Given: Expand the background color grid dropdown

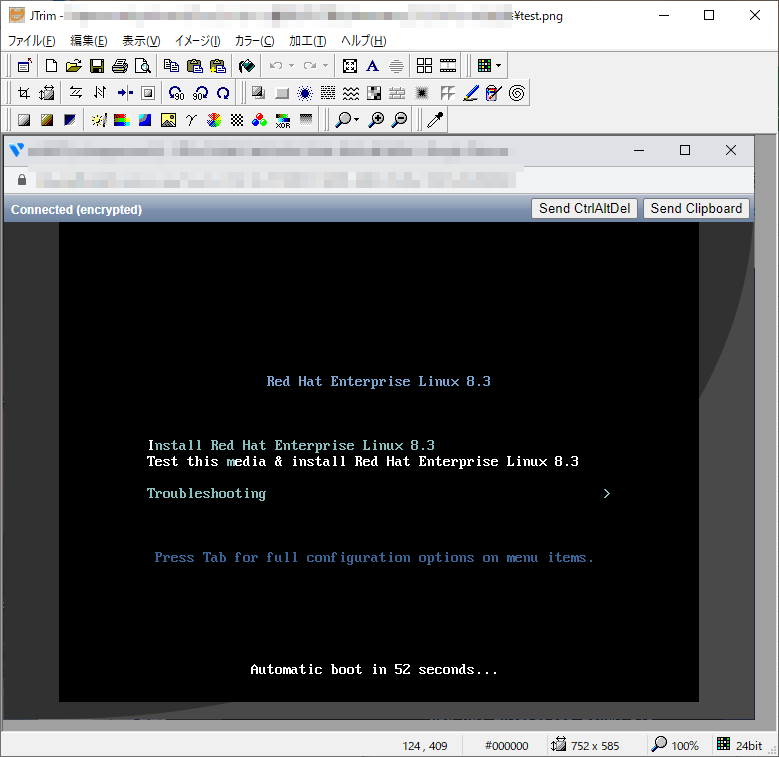Looking at the screenshot, I should (x=499, y=66).
